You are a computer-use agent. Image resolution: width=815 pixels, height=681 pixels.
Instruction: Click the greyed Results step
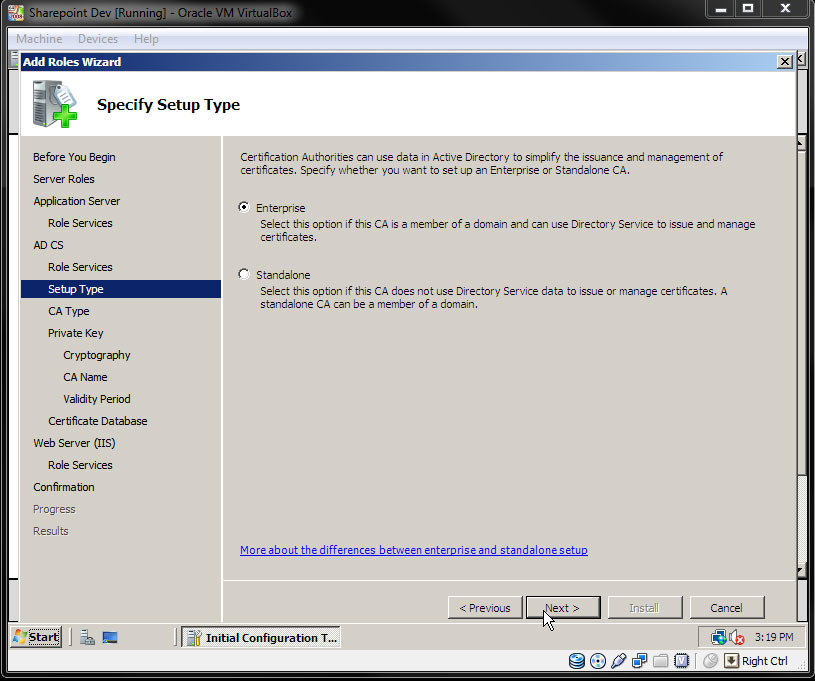coord(51,531)
